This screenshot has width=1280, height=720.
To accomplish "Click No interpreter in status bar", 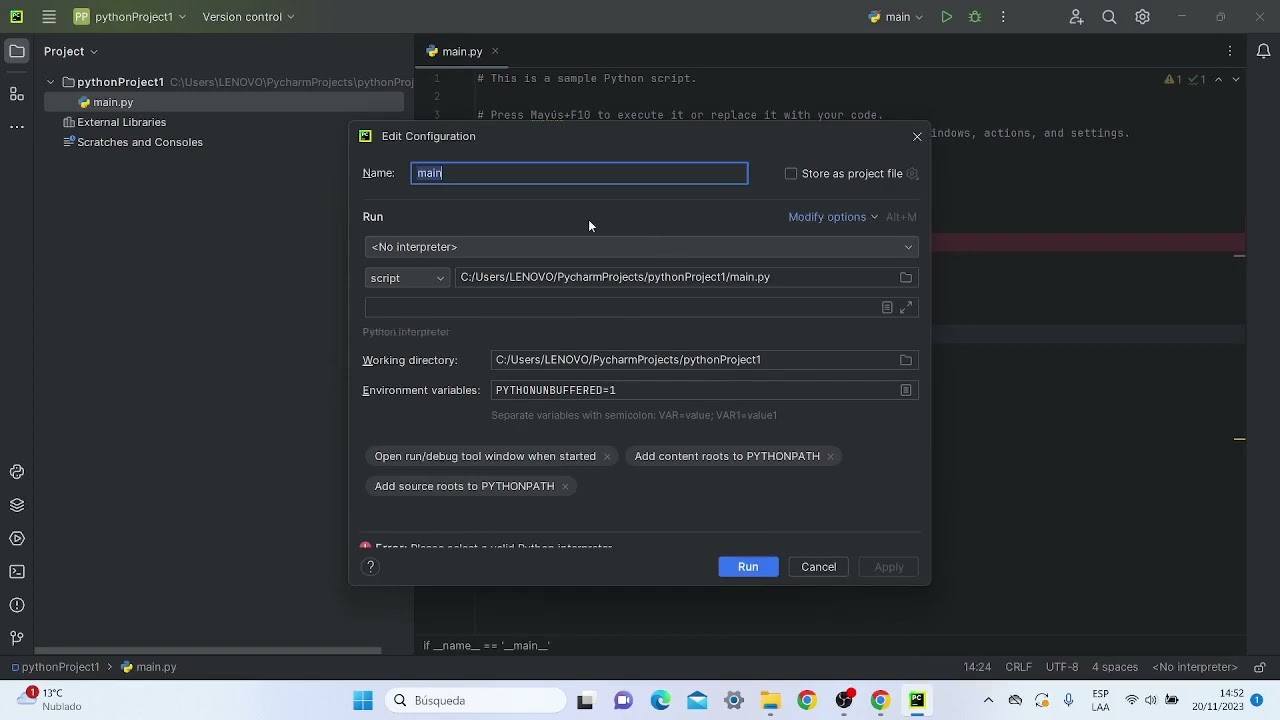I will 1195,667.
